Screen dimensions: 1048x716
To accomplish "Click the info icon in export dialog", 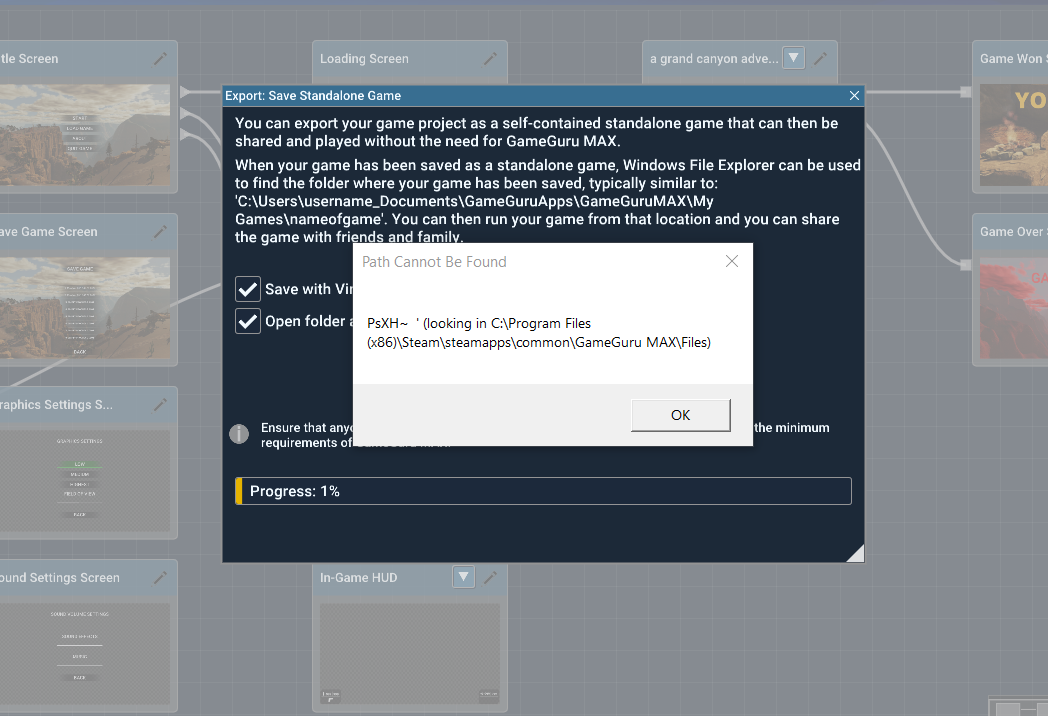I will coord(239,434).
